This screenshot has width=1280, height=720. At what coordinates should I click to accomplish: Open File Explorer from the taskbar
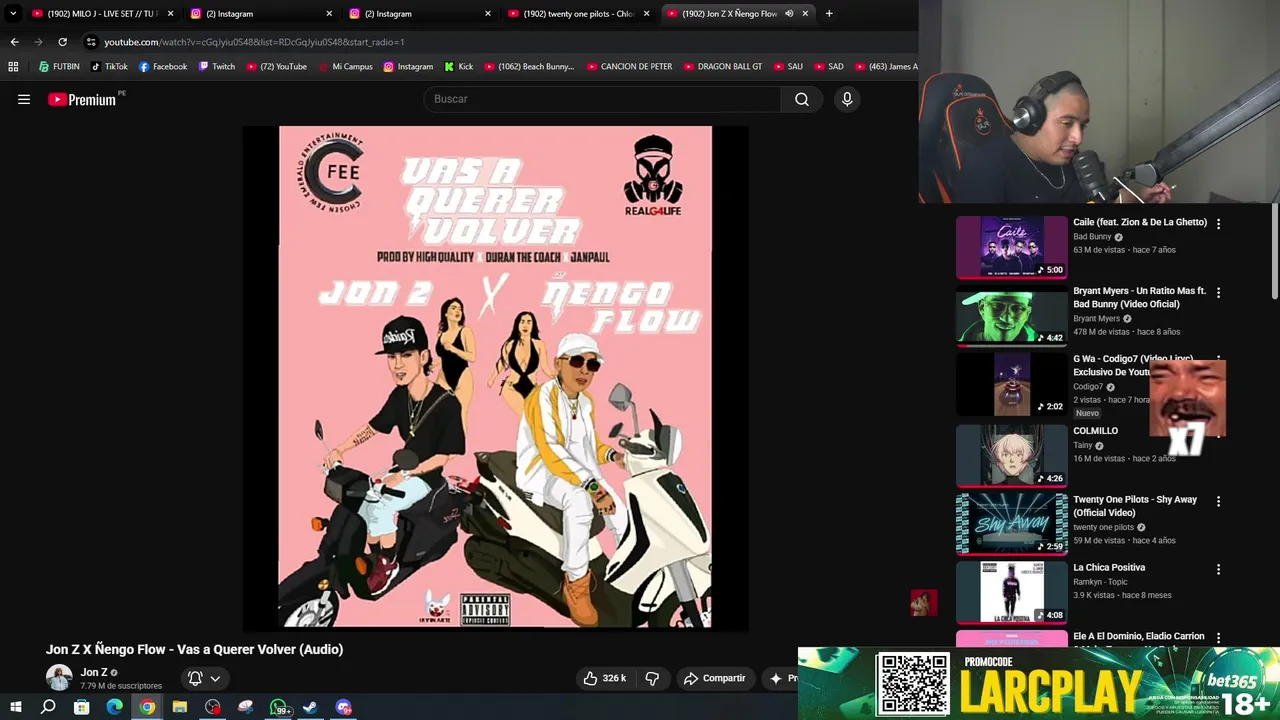(180, 707)
